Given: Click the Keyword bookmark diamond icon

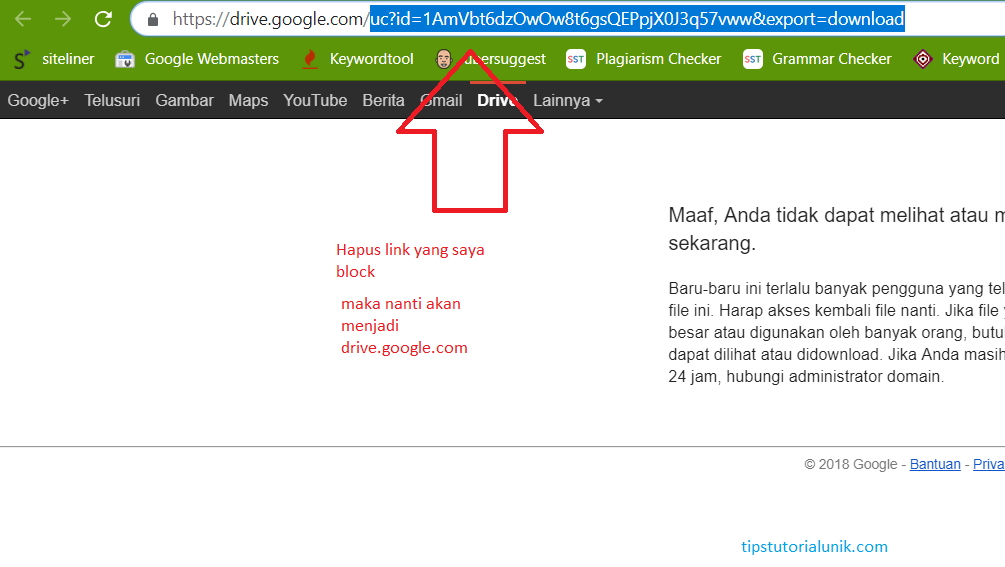Looking at the screenshot, I should [922, 60].
